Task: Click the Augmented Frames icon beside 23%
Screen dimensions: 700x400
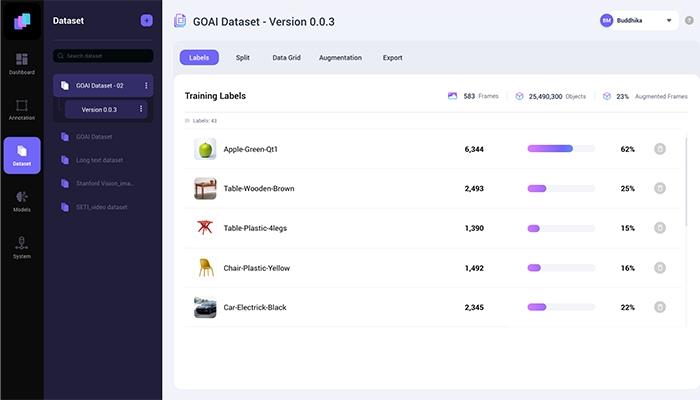Action: coord(607,96)
